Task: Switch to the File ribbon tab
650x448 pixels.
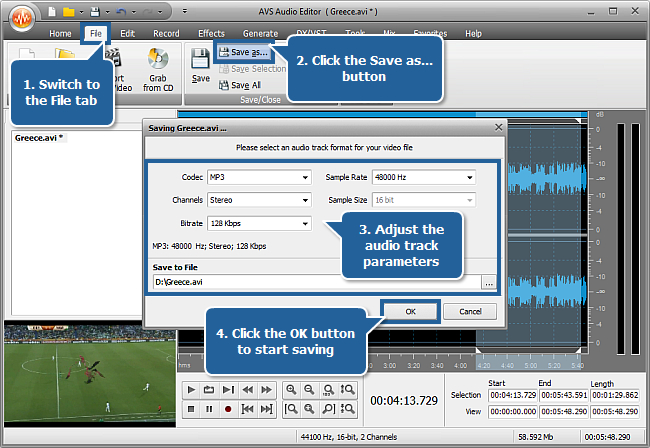Action: coord(96,34)
